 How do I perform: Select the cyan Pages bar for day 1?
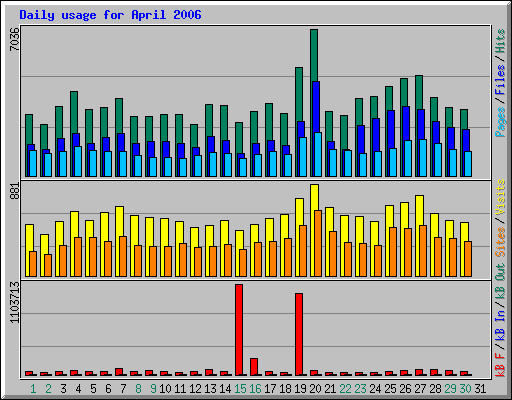tap(33, 163)
